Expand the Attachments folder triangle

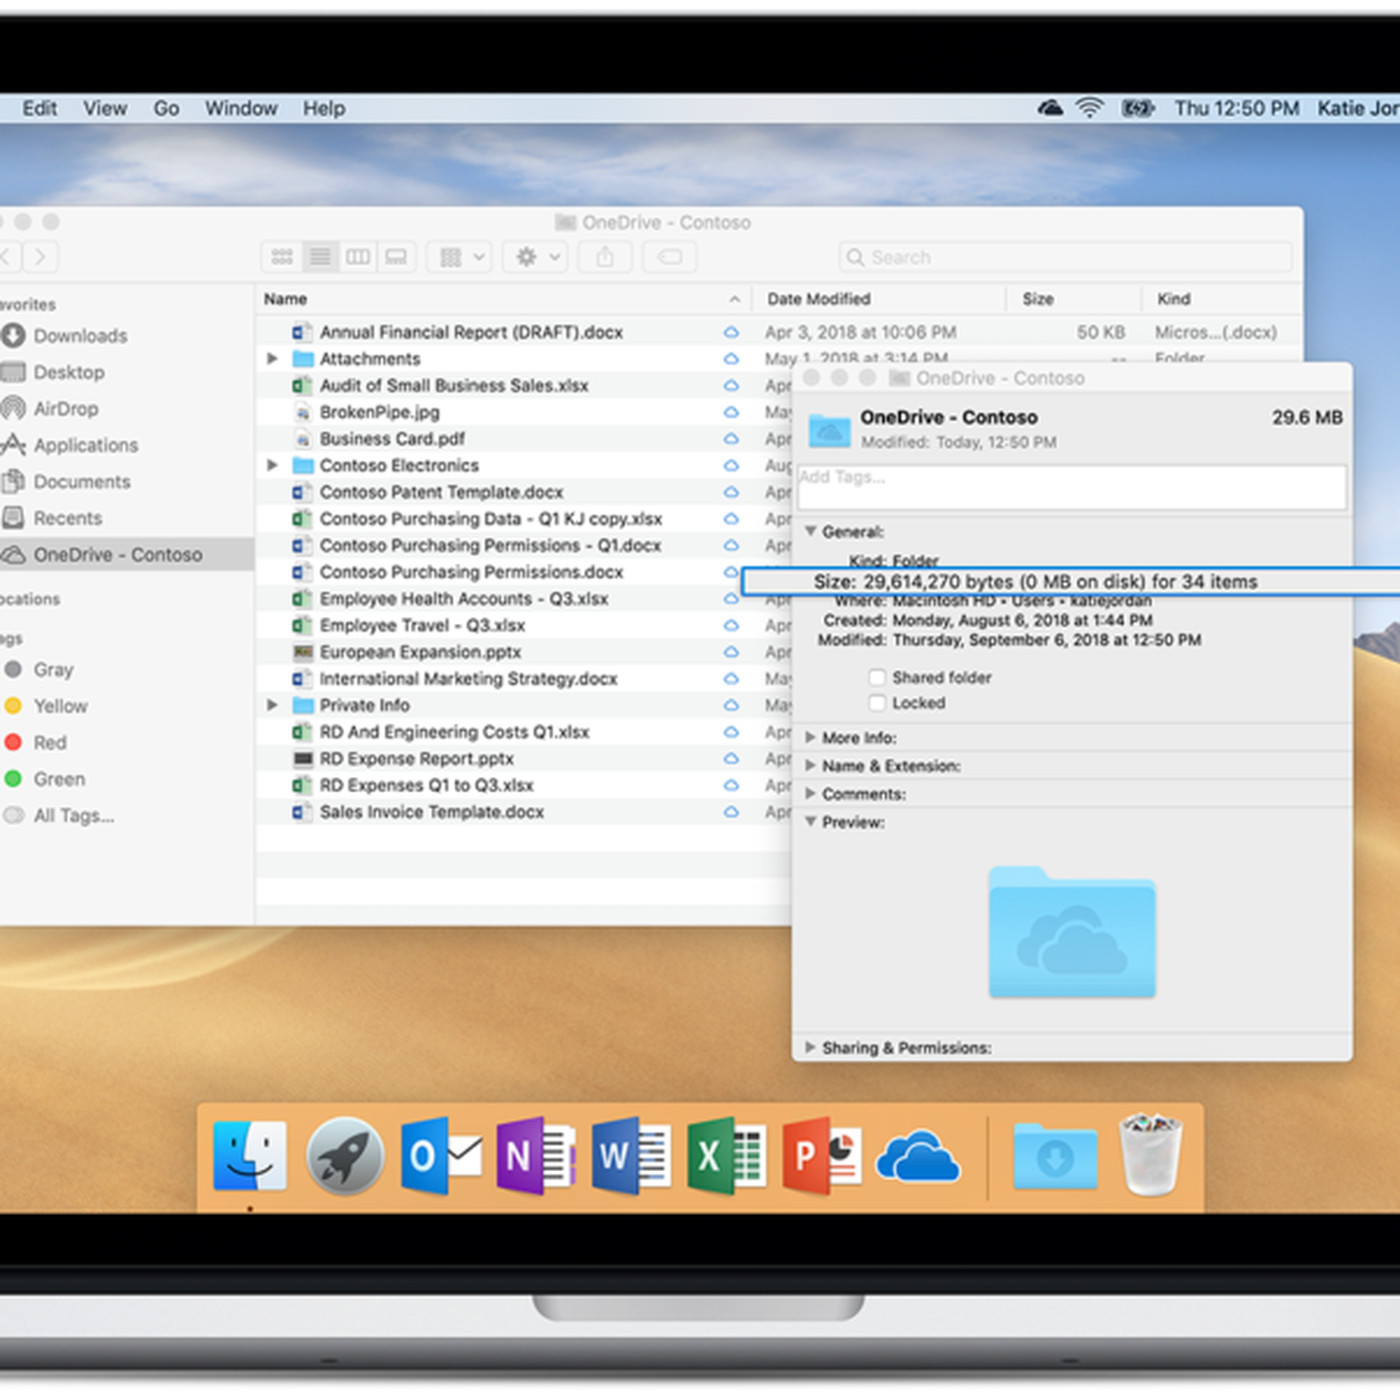click(x=272, y=358)
